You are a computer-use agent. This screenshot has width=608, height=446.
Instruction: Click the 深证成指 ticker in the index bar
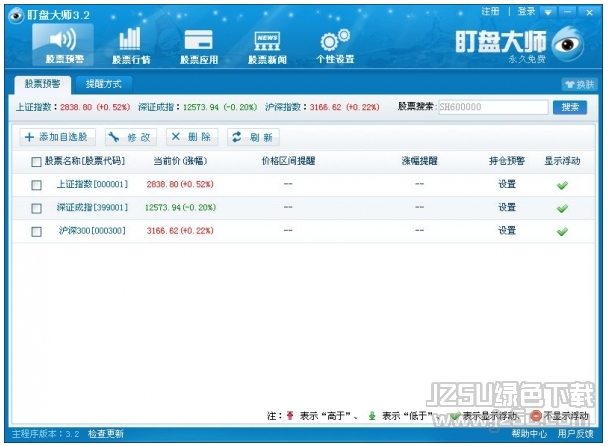[x=197, y=107]
